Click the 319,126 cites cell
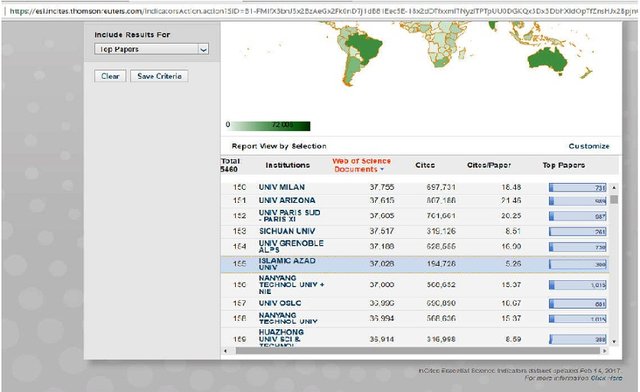Image resolution: width=640 pixels, height=392 pixels. tap(441, 231)
